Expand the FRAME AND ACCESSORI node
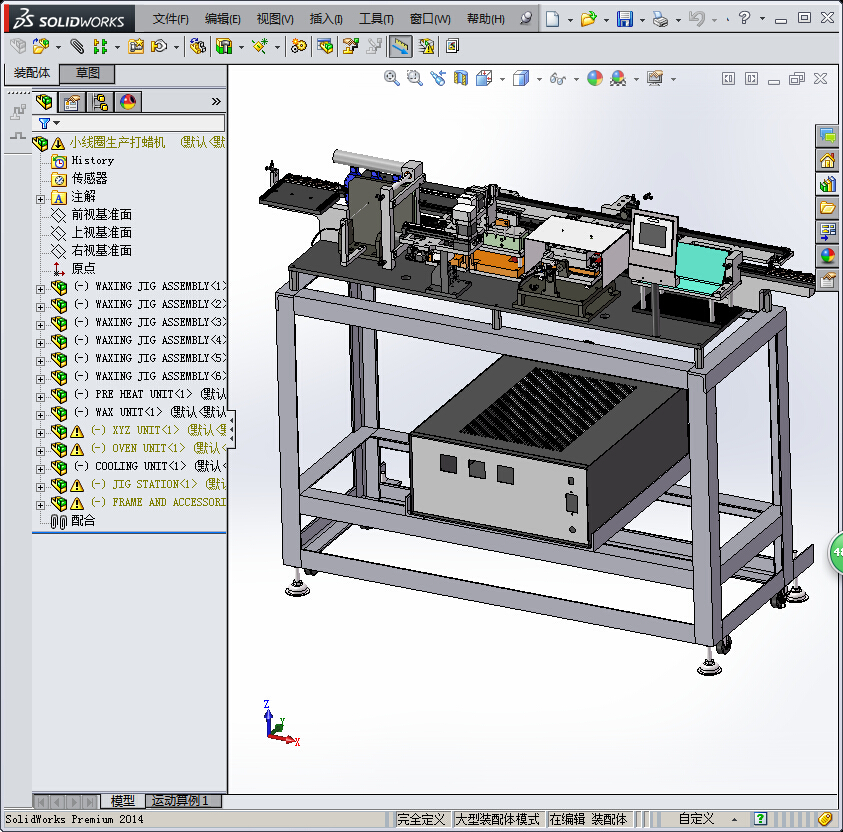 (x=40, y=505)
